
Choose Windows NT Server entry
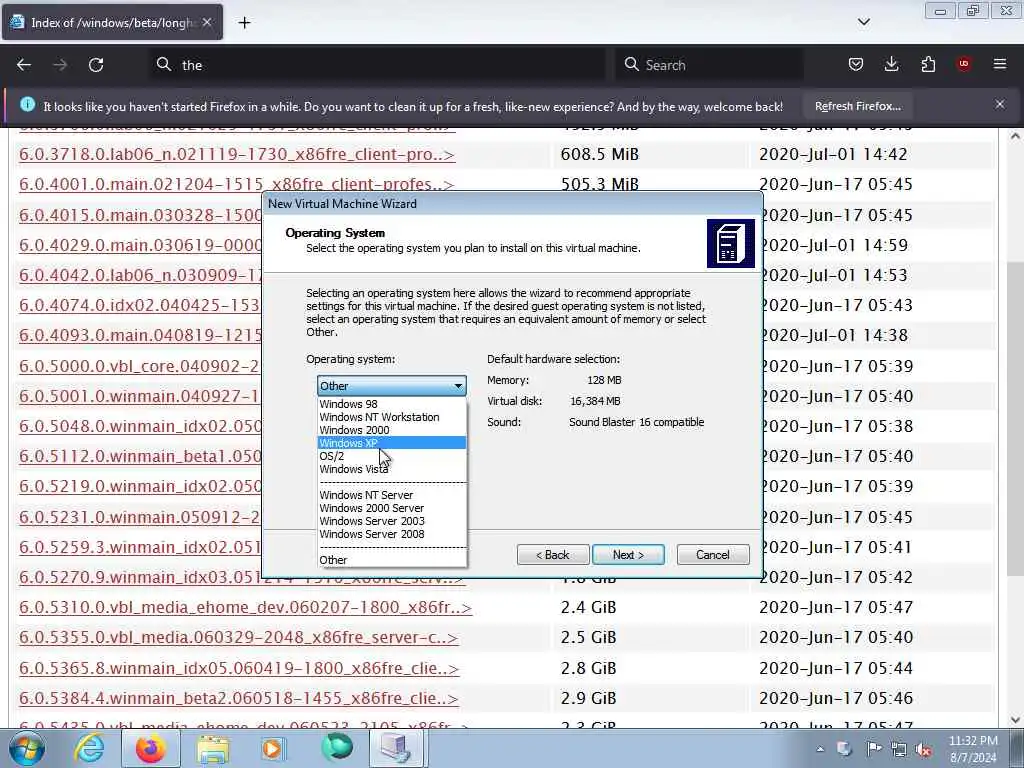392,495
